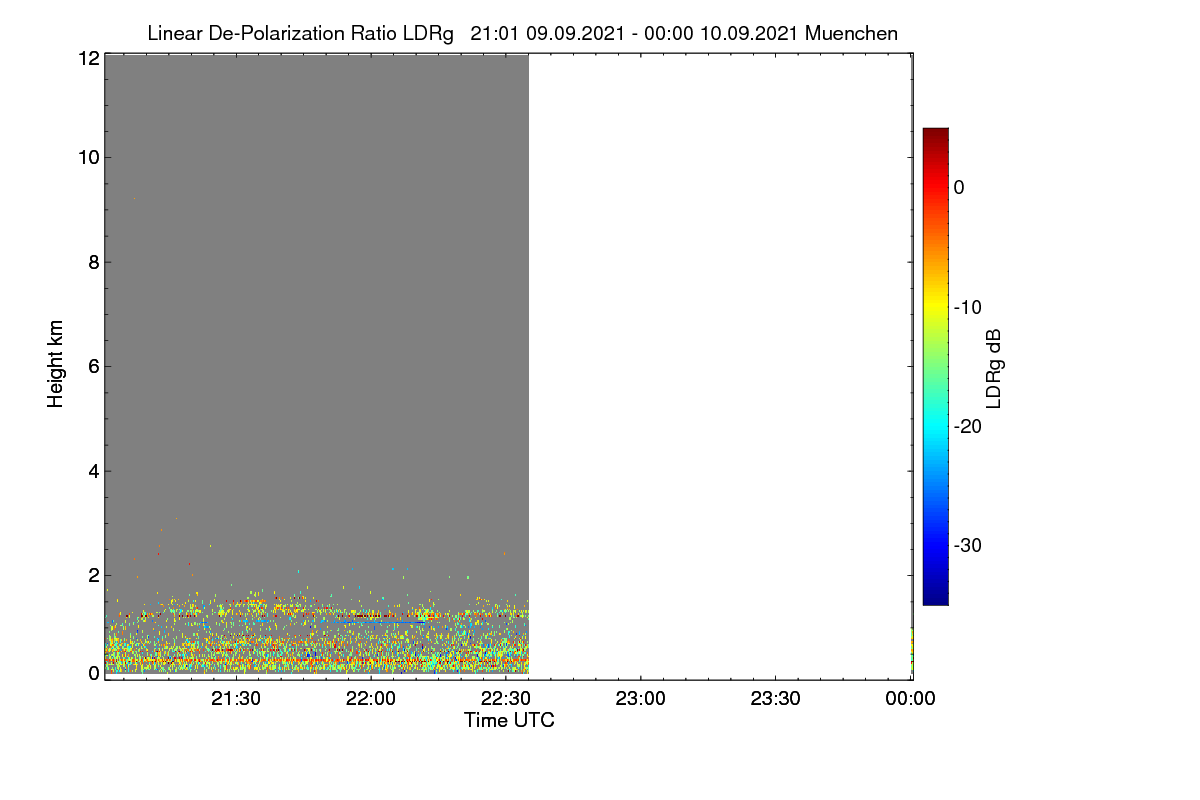The height and width of the screenshot is (800, 1200).
Task: Click the '22:00' time axis label
Action: 371,699
